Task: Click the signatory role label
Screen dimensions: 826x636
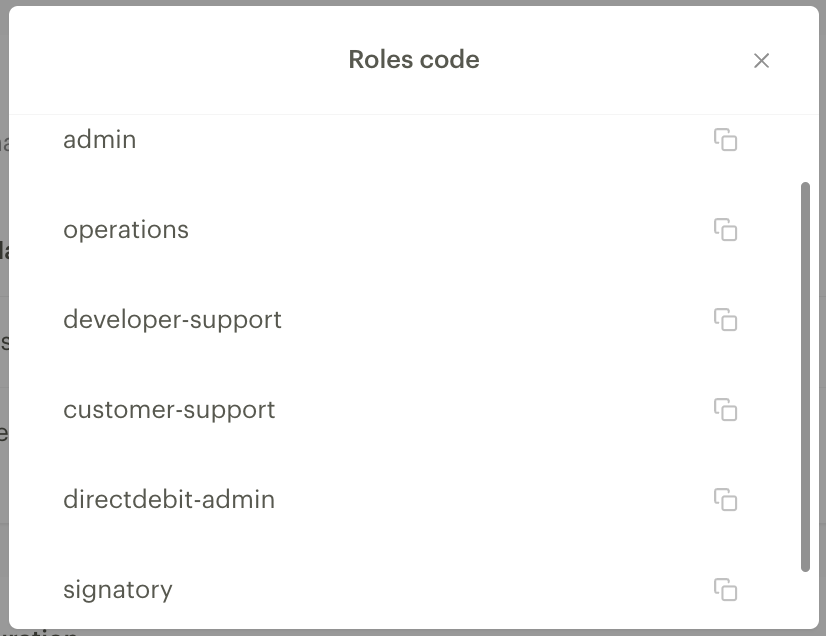Action: [x=117, y=590]
